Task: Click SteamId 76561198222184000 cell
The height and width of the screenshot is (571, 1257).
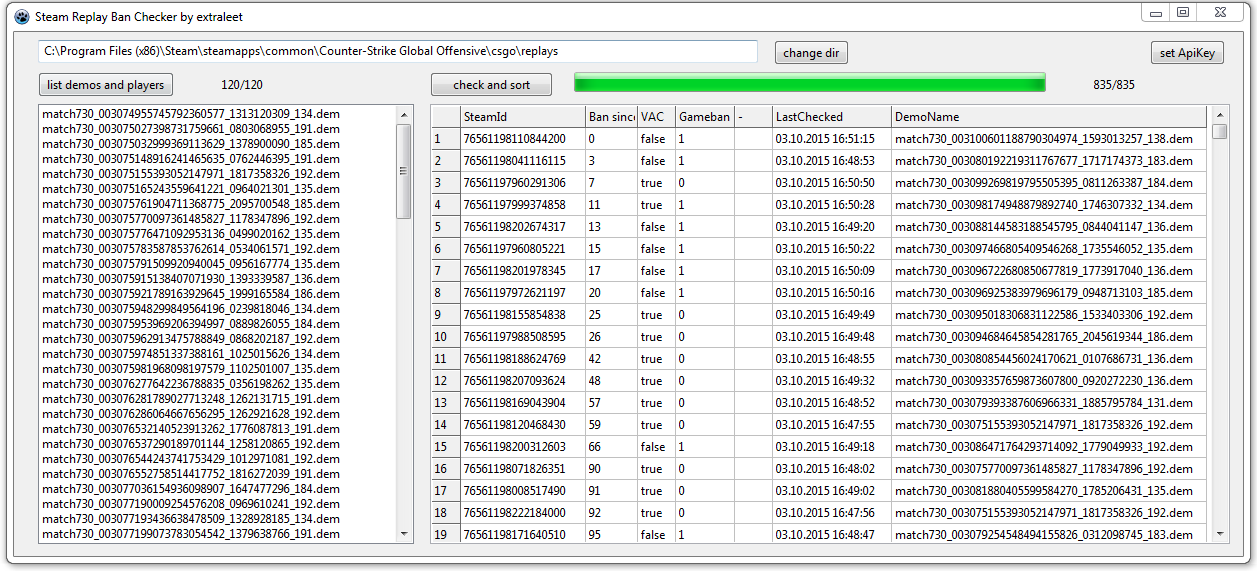Action: pos(523,513)
